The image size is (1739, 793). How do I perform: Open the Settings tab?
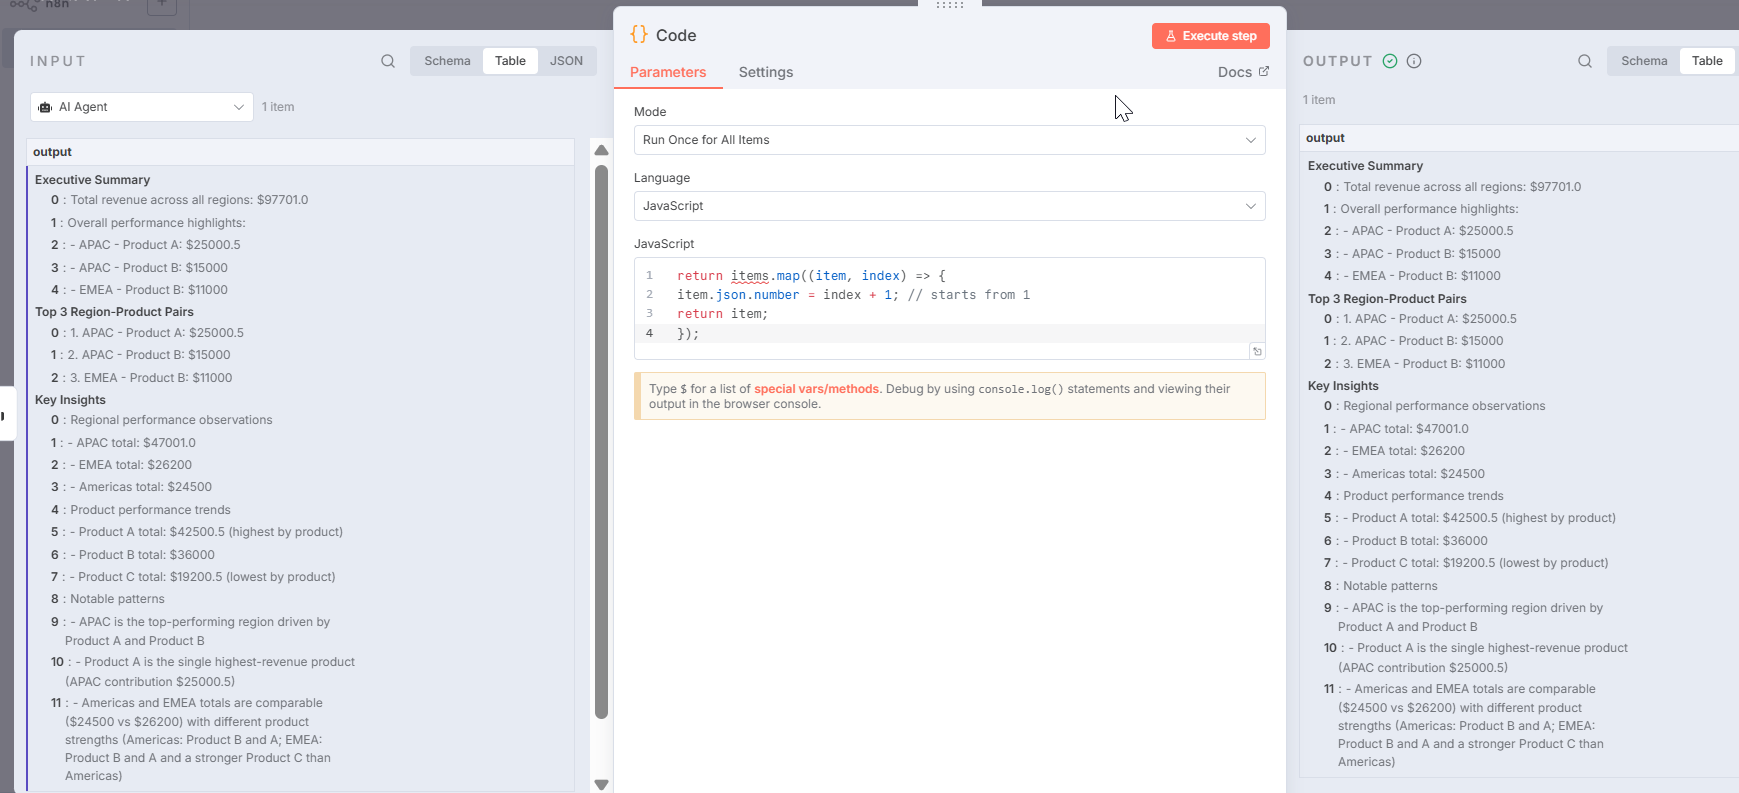click(765, 72)
